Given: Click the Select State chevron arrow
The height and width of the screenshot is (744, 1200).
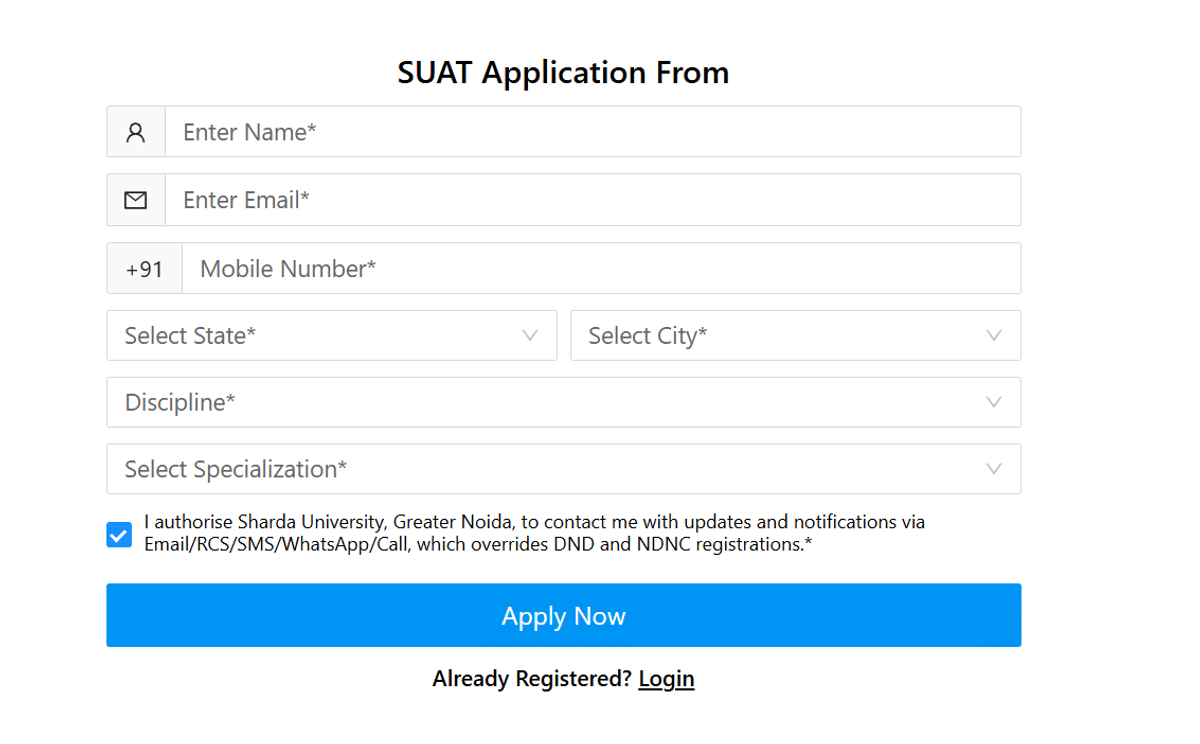Looking at the screenshot, I should coord(529,335).
